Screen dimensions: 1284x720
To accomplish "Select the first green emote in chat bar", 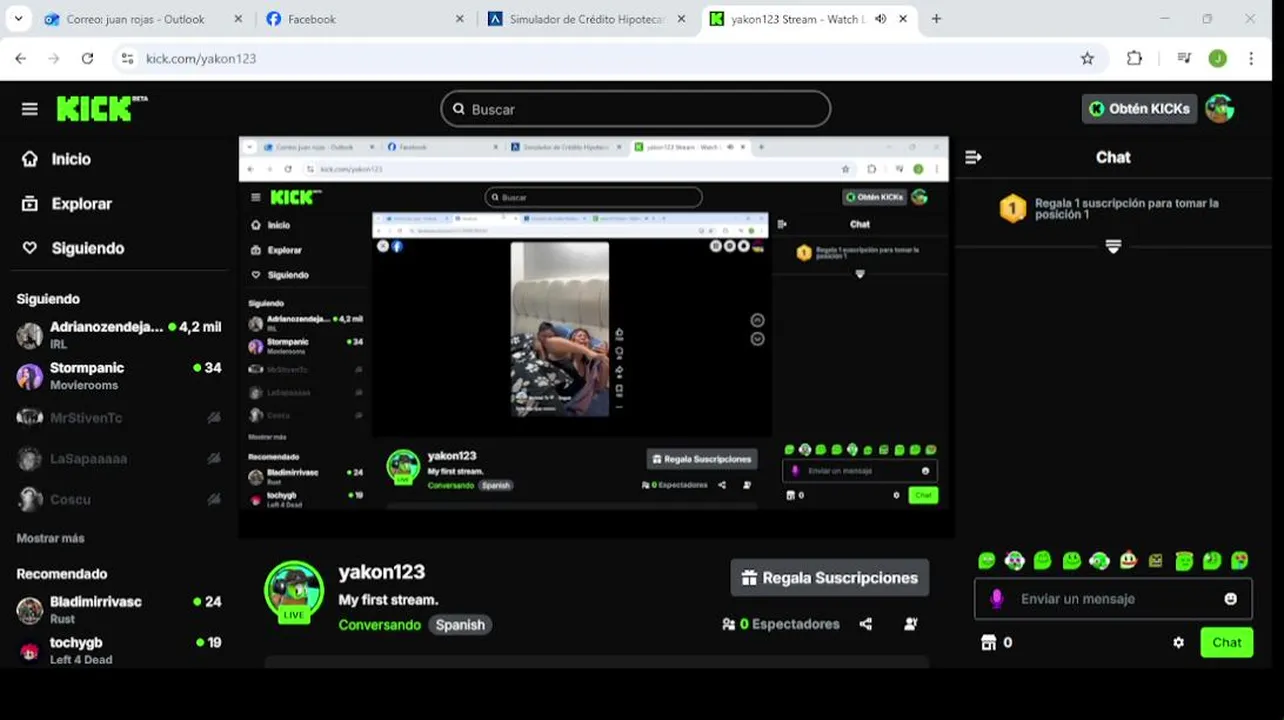I will pos(987,561).
